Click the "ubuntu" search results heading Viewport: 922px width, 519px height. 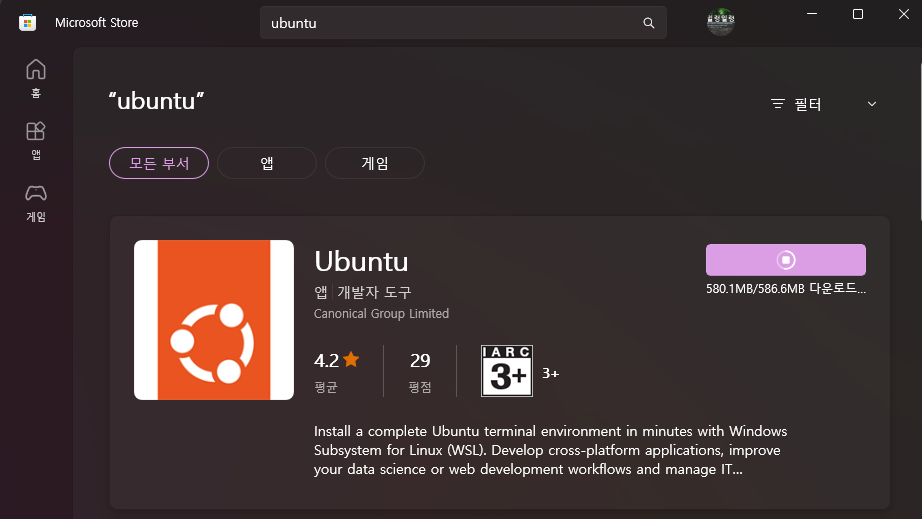[156, 101]
